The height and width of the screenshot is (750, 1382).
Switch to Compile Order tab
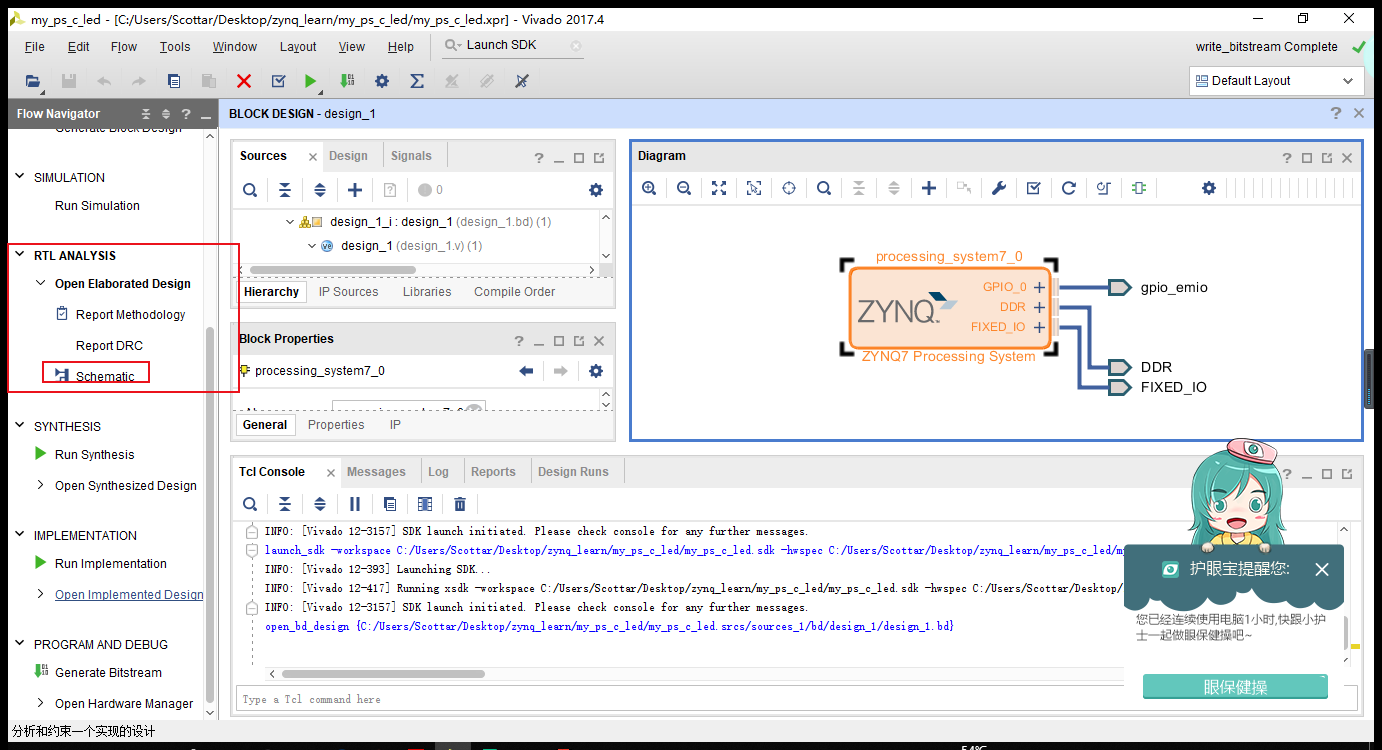click(x=514, y=292)
